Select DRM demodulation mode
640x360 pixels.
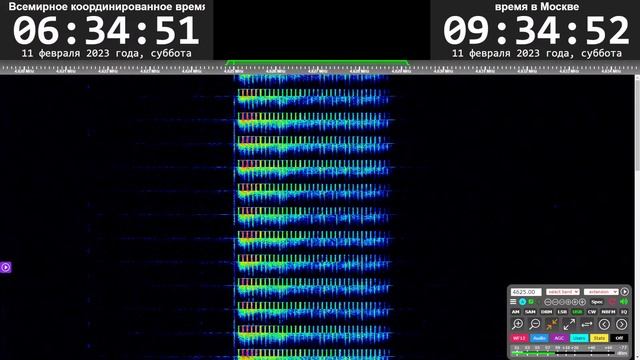tap(547, 312)
